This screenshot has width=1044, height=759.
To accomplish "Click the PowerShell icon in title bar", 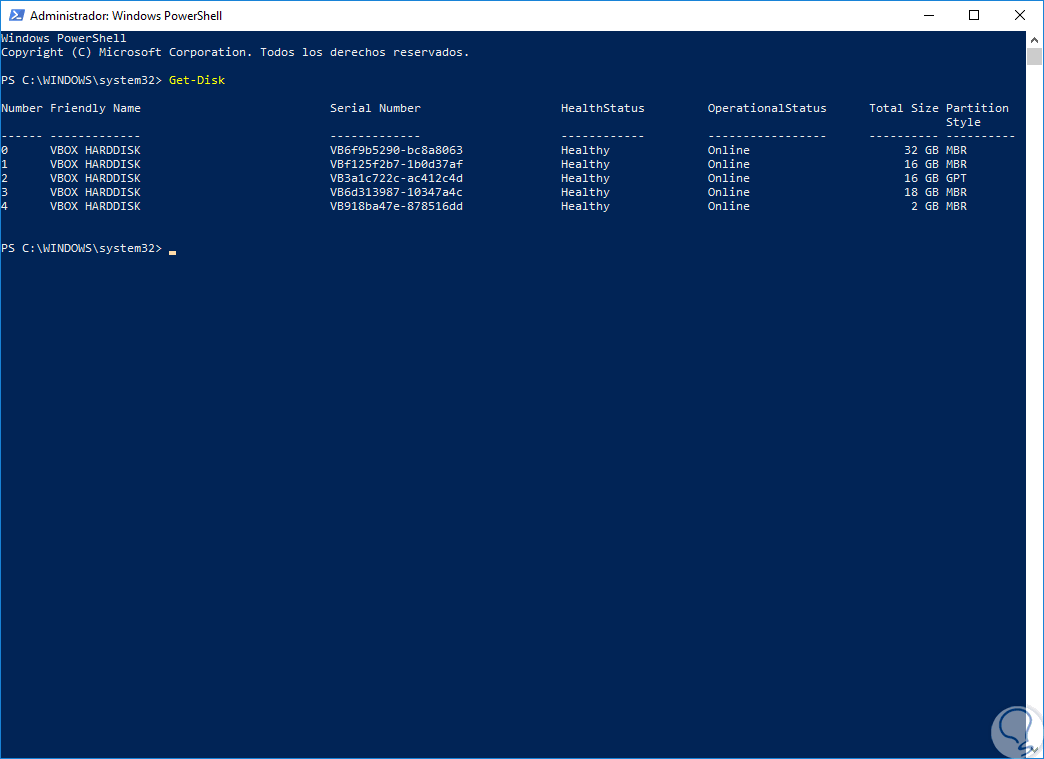I will point(17,15).
